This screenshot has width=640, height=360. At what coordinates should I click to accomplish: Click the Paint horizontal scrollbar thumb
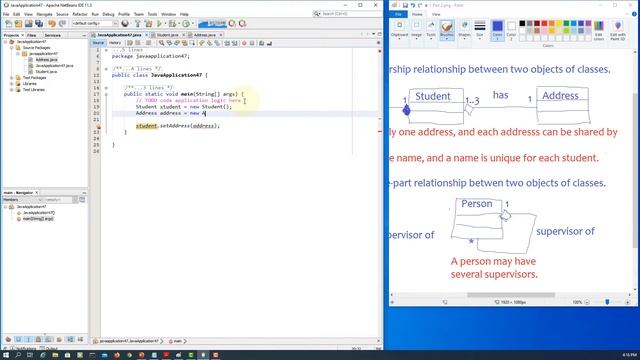click(511, 295)
